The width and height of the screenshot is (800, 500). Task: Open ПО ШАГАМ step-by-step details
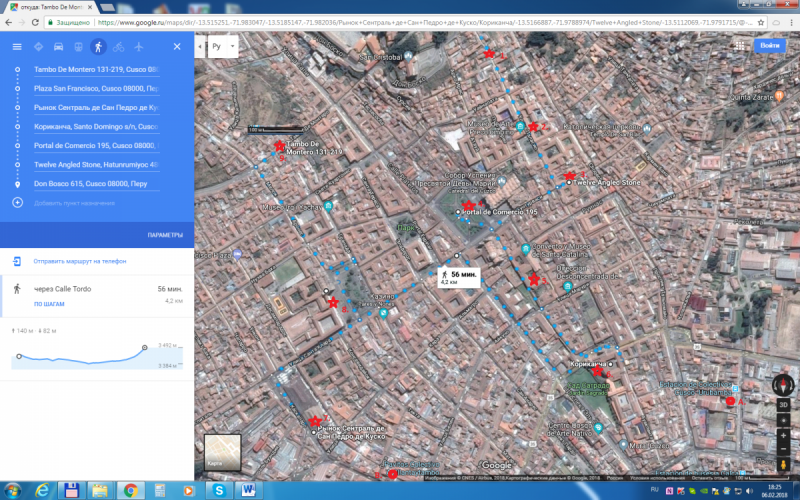click(49, 304)
